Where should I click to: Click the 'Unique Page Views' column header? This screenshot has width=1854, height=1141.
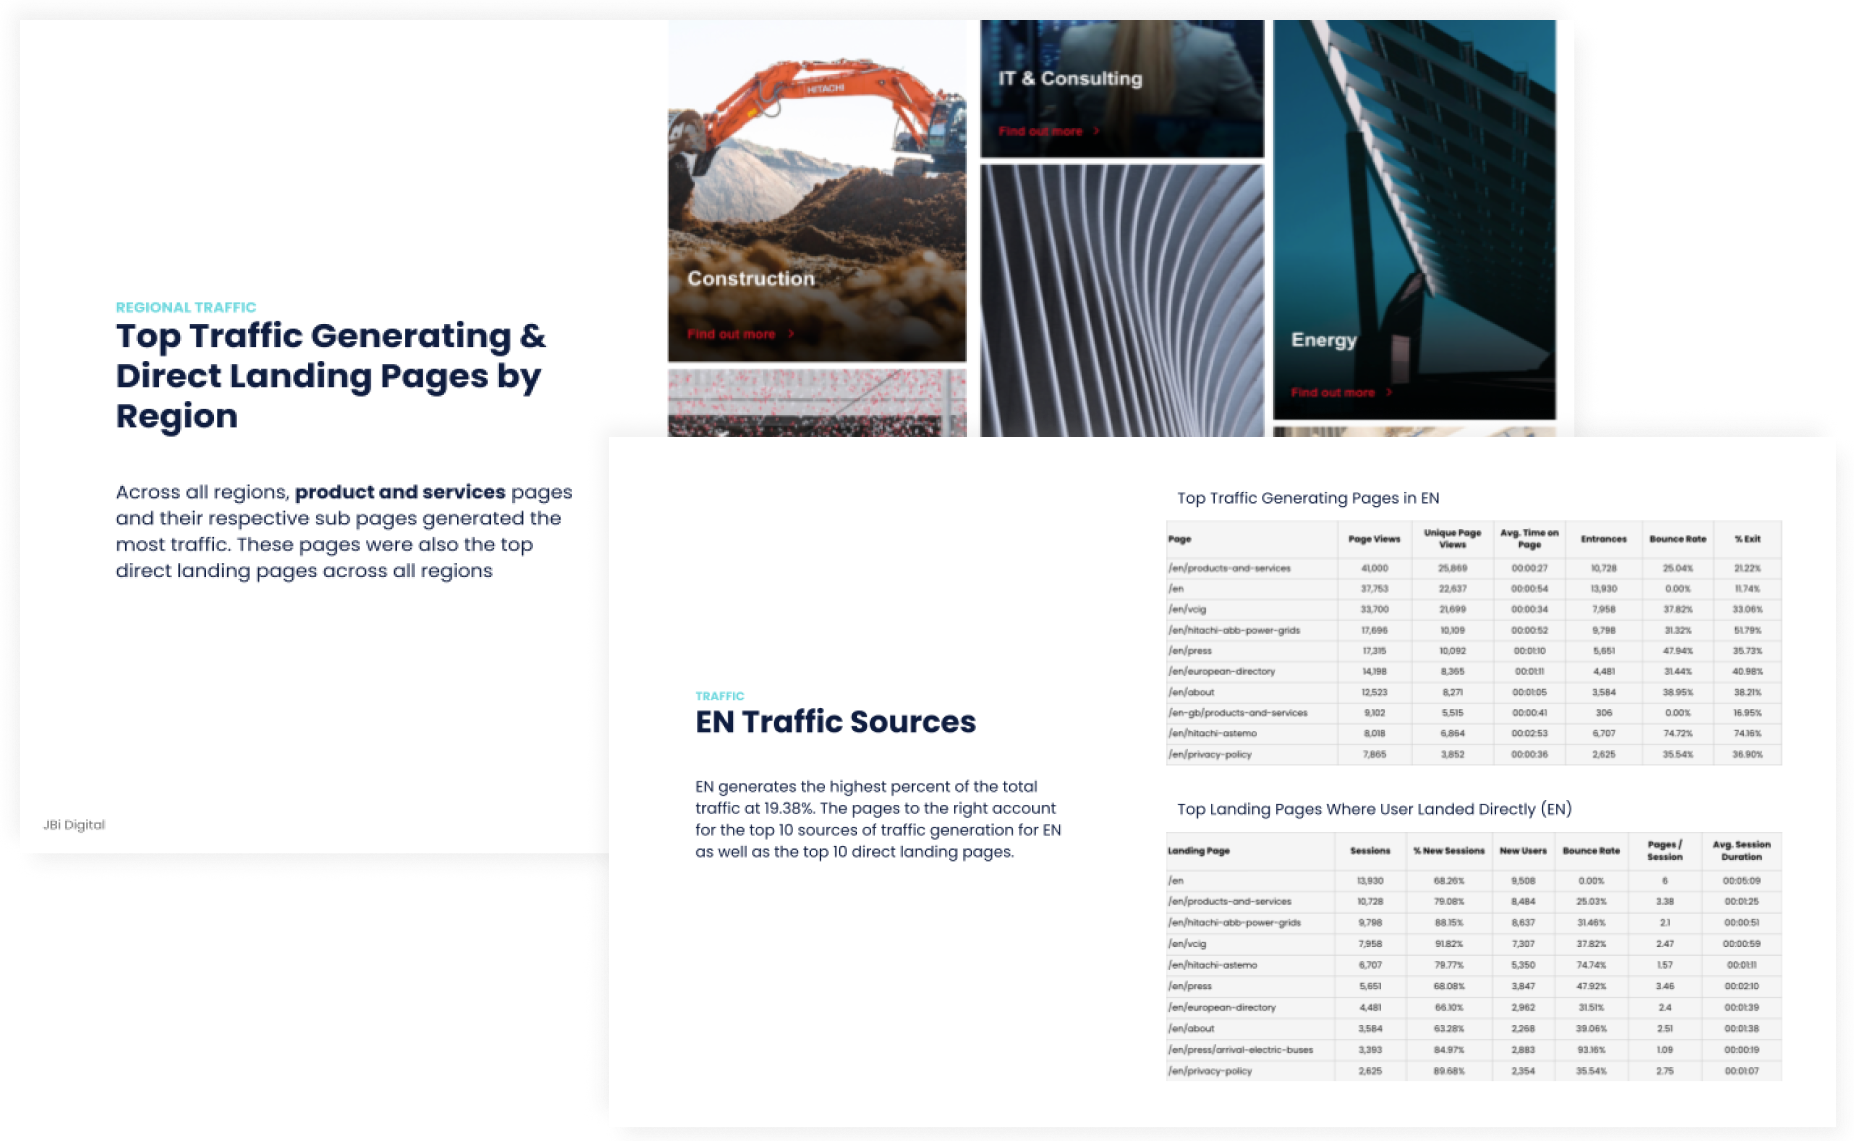click(1452, 539)
